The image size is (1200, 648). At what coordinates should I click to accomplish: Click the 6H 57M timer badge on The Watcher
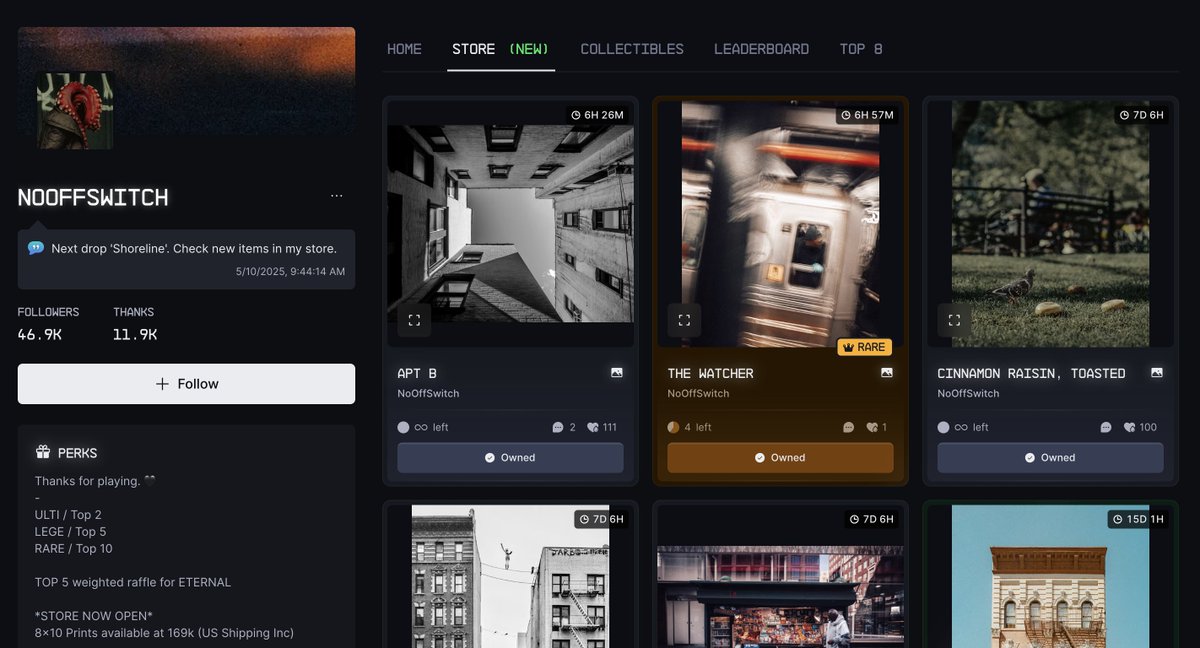[867, 115]
